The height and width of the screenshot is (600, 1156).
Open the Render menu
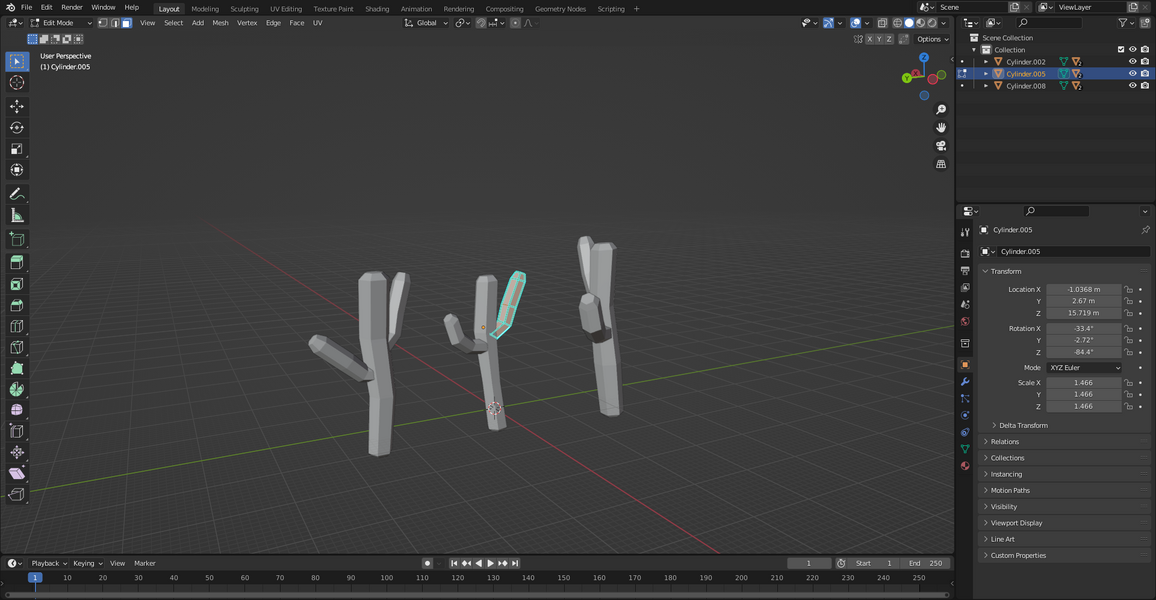[72, 7]
